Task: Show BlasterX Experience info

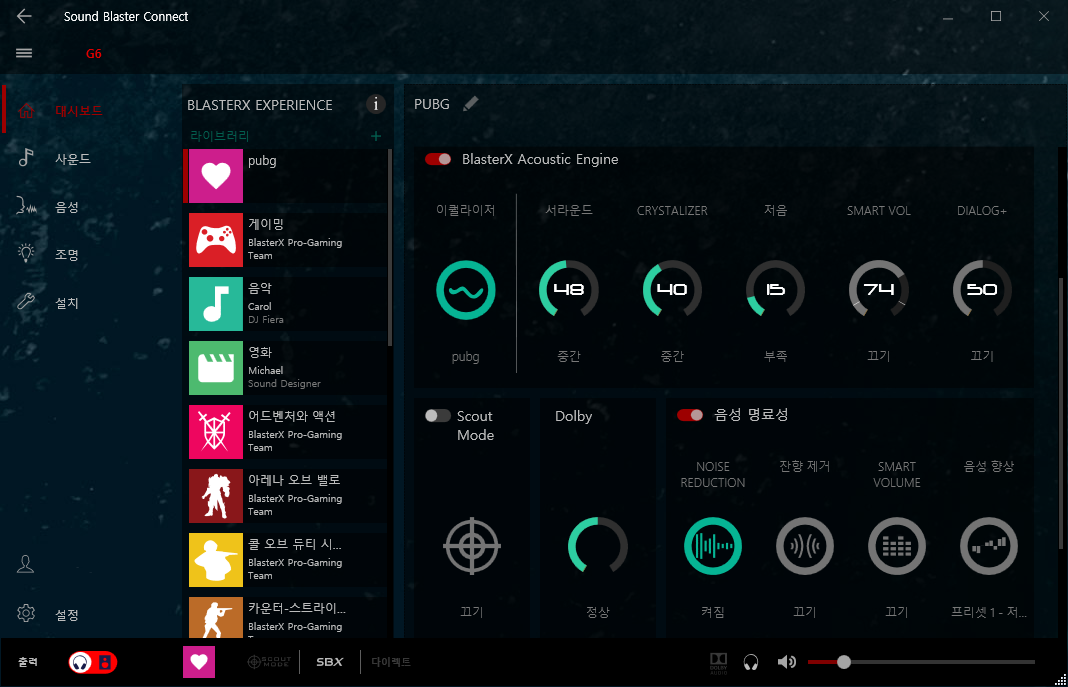Action: (x=375, y=104)
